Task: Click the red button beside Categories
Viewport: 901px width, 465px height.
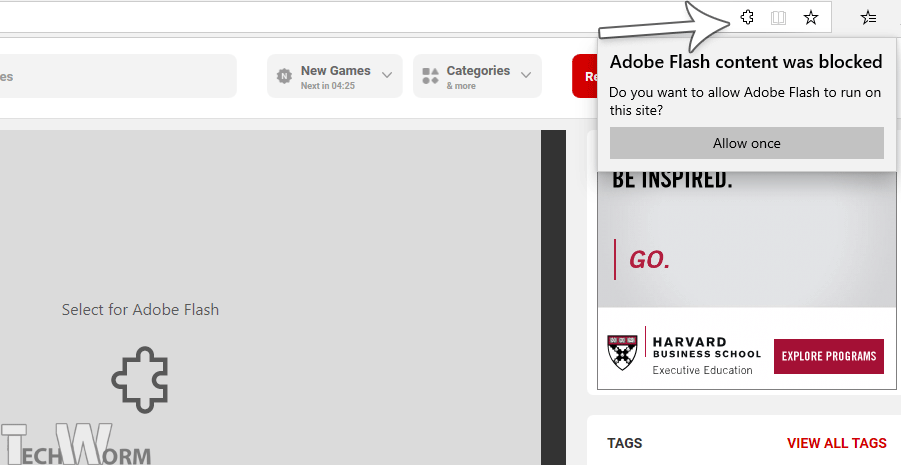Action: (584, 76)
